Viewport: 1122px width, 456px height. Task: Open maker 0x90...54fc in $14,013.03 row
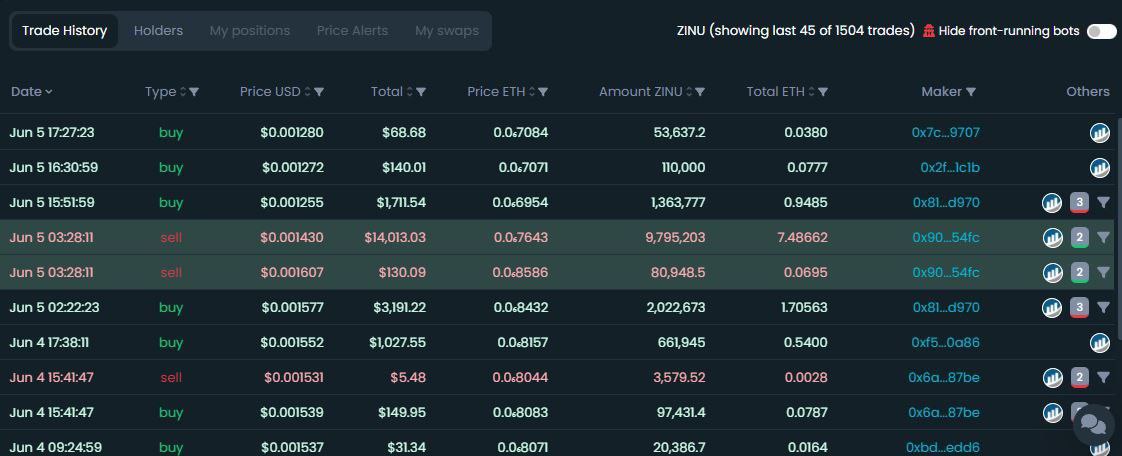pyautogui.click(x=946, y=237)
